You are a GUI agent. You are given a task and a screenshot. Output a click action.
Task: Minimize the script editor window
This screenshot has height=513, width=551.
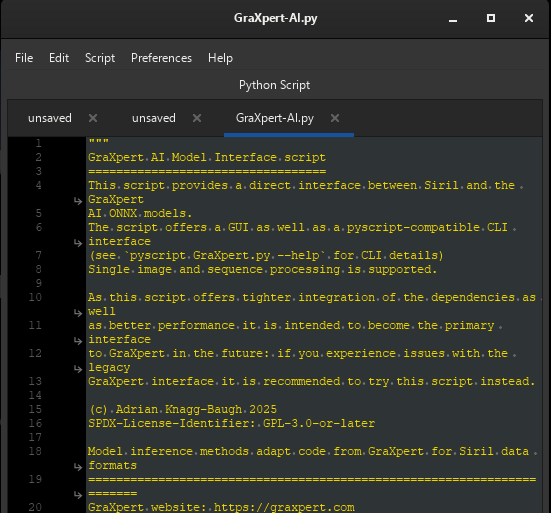(453, 19)
